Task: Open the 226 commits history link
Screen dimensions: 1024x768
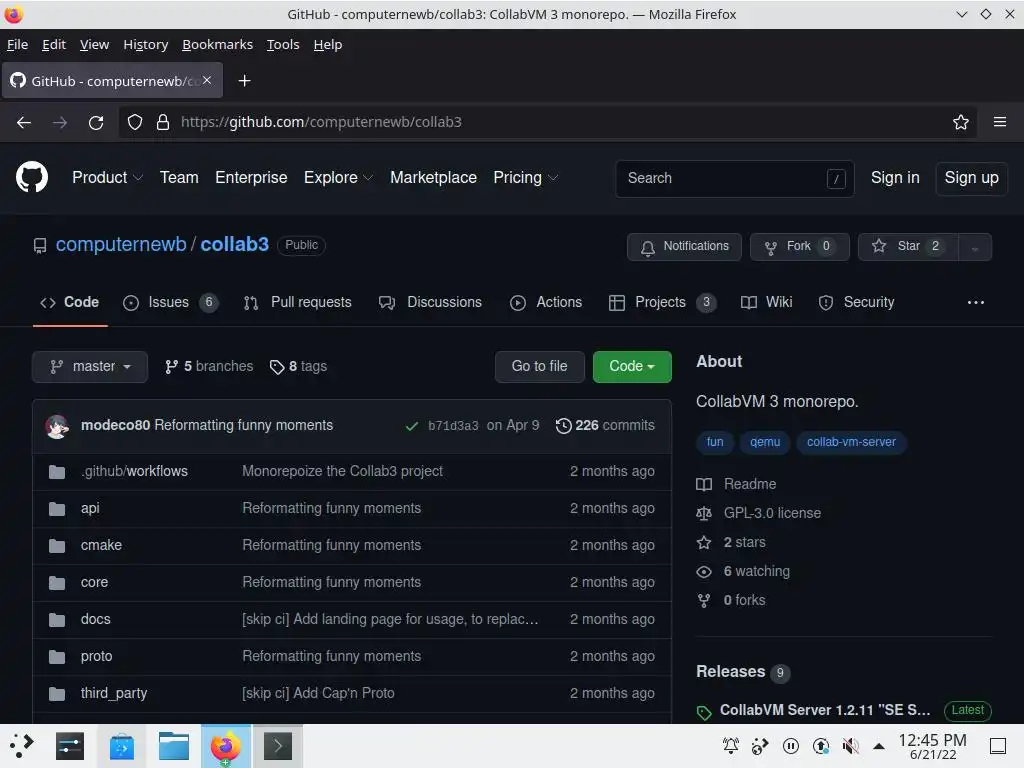Action: [x=605, y=426]
